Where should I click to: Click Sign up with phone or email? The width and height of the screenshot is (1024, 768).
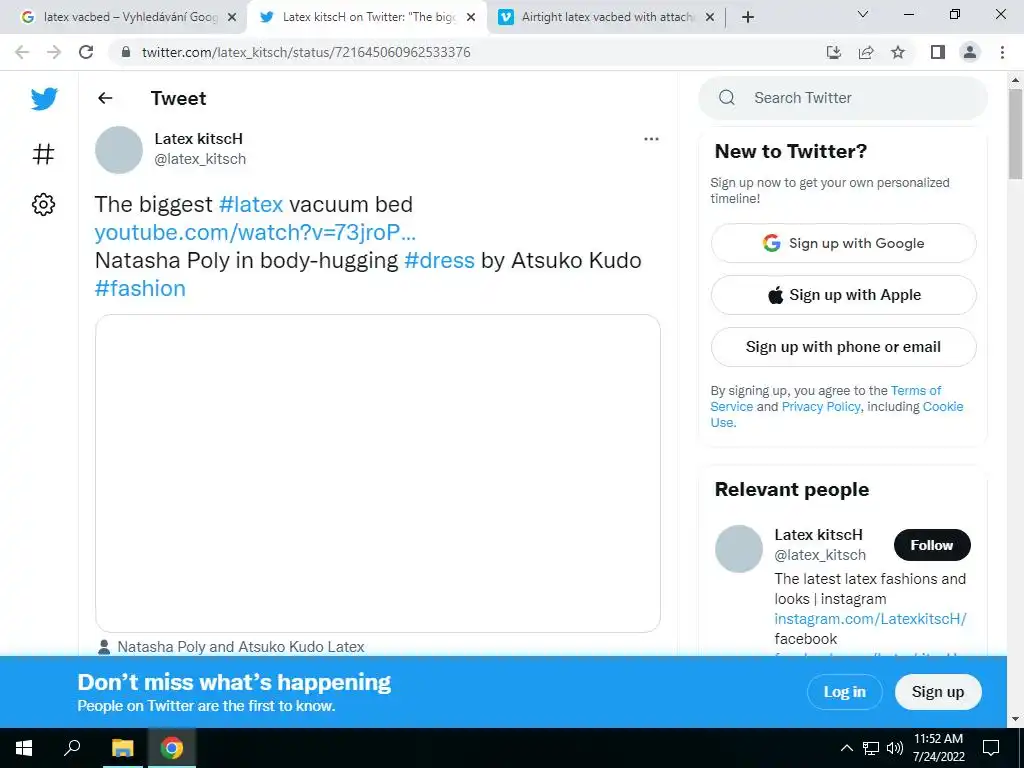point(843,347)
